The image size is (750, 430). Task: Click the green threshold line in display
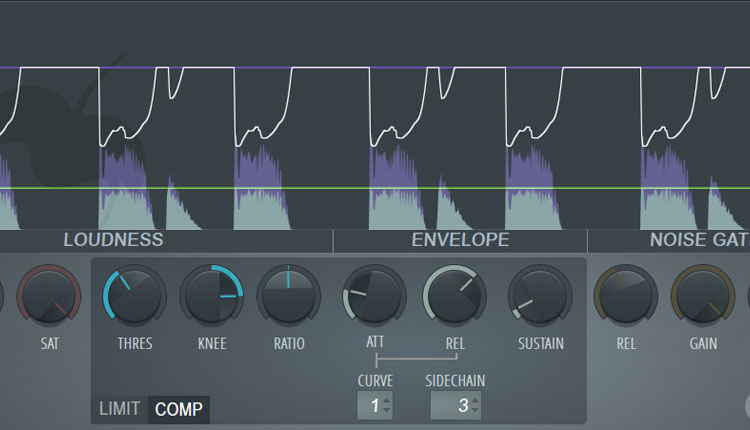(375, 188)
